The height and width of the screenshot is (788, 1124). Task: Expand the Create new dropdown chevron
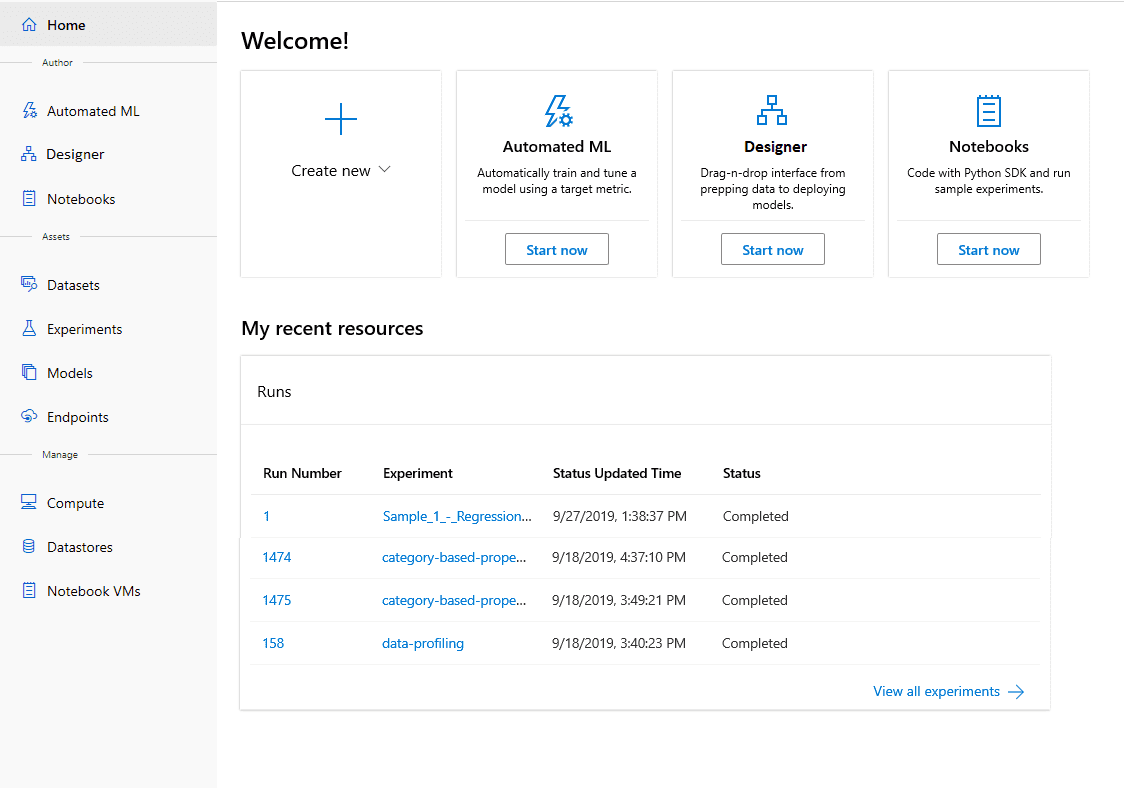click(384, 169)
